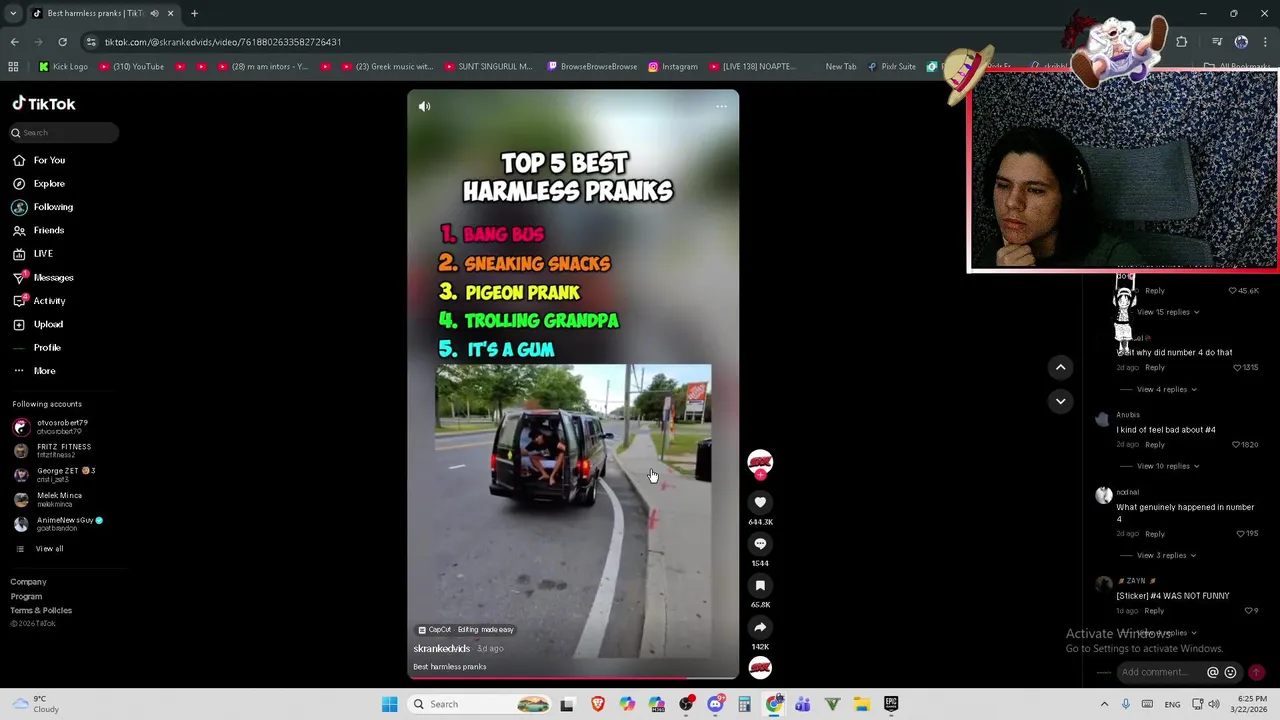Mute the video with the speaker icon
The image size is (1280, 720).
424,106
